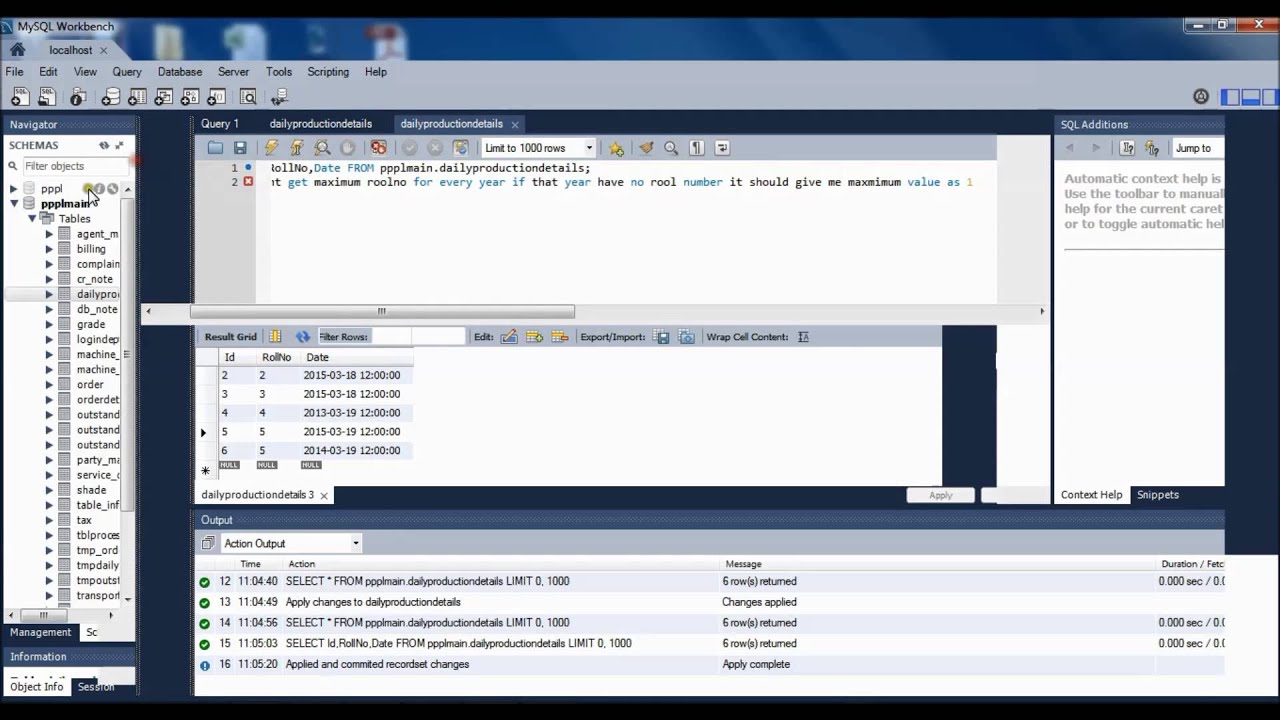Close the active dailyproductiondetails editor tab
This screenshot has height=720, width=1280.
click(x=515, y=124)
